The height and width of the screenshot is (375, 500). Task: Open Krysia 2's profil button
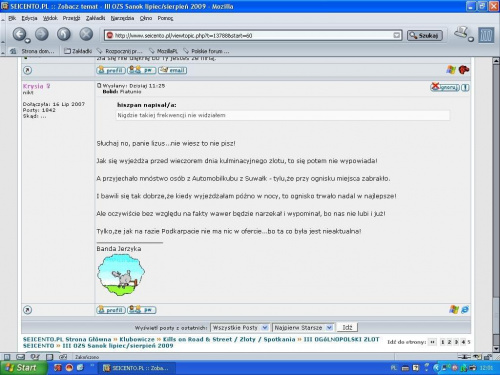click(x=111, y=310)
